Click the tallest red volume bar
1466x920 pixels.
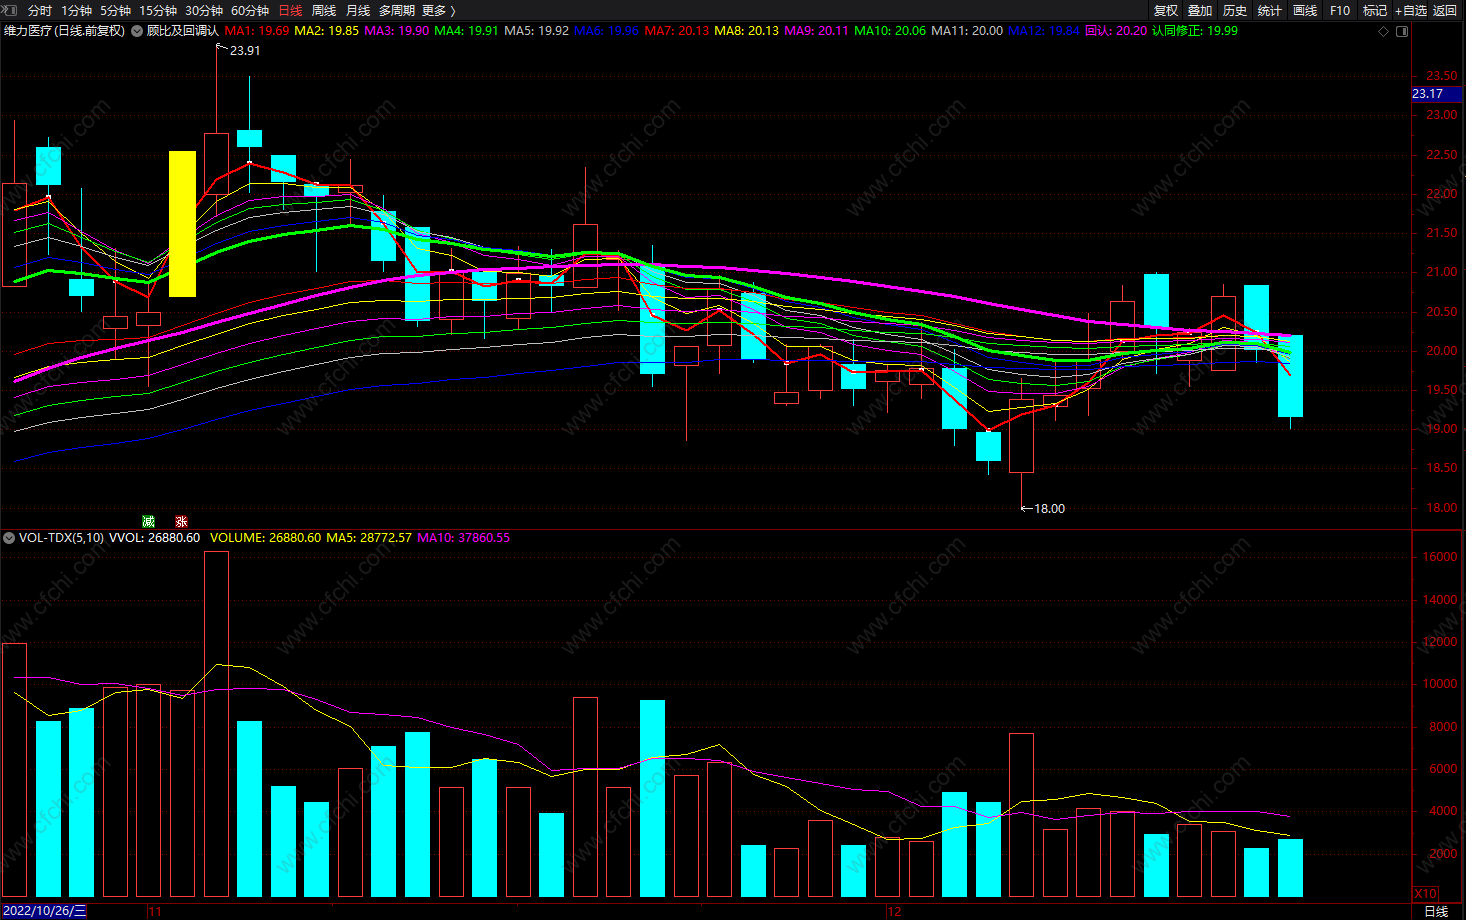[x=216, y=724]
